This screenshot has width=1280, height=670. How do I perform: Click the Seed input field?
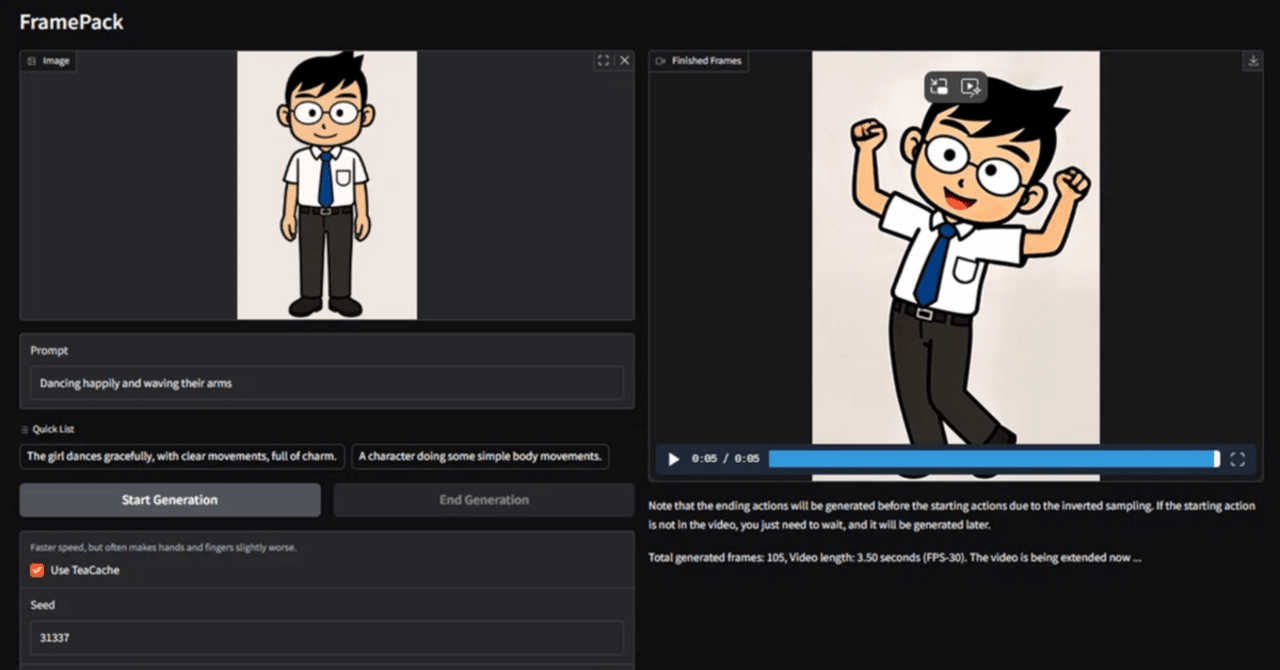[326, 637]
